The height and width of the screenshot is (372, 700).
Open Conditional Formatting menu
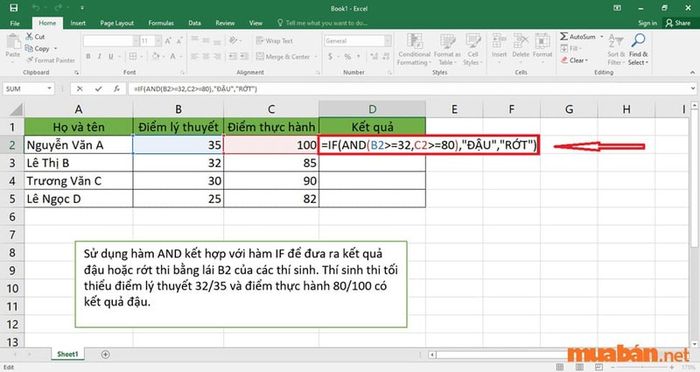(414, 50)
